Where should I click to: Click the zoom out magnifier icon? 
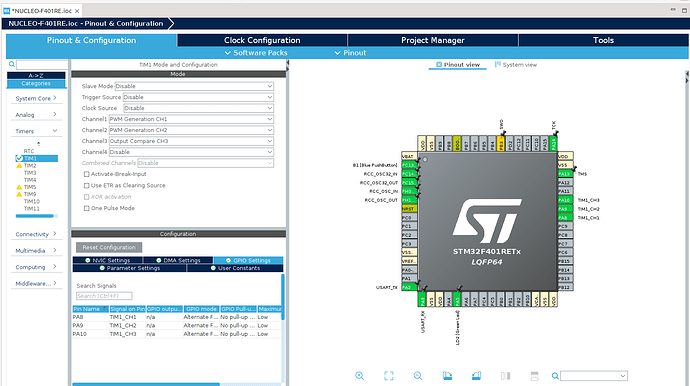tap(418, 375)
